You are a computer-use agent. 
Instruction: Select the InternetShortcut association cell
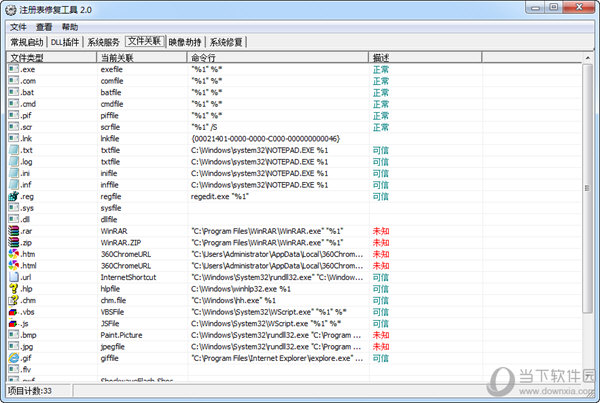point(128,277)
